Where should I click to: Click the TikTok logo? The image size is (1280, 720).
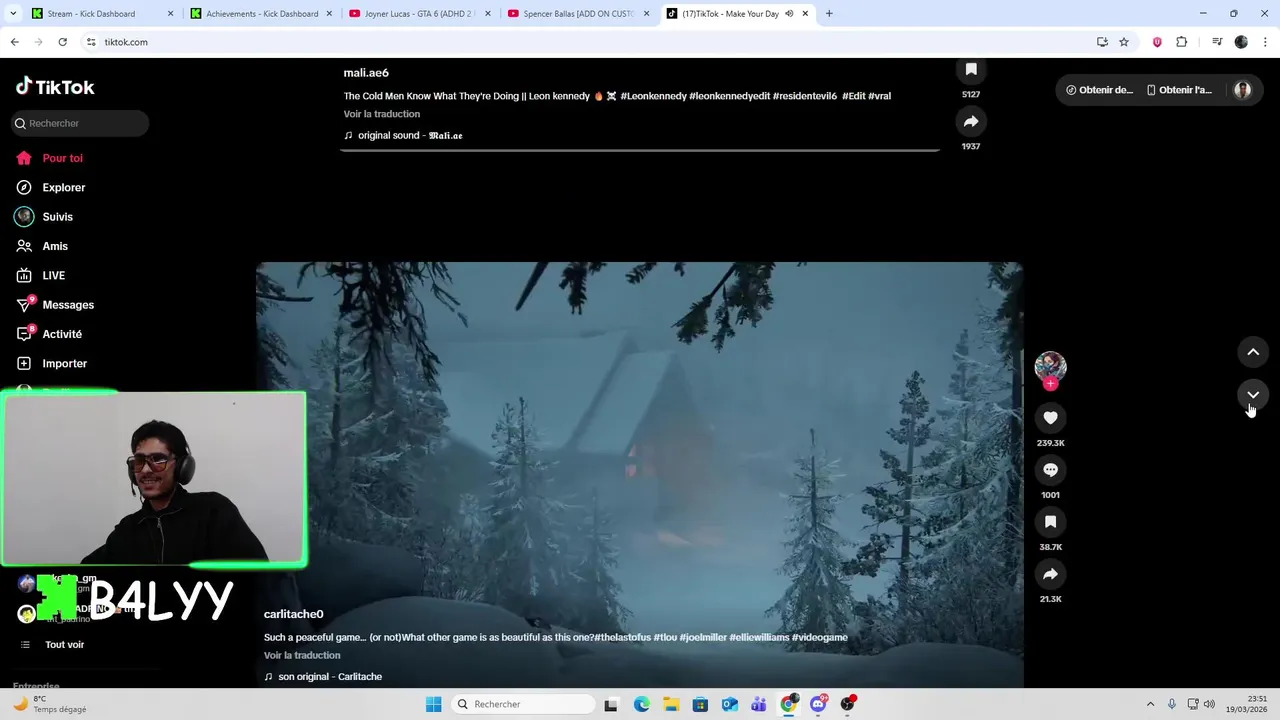tap(55, 87)
